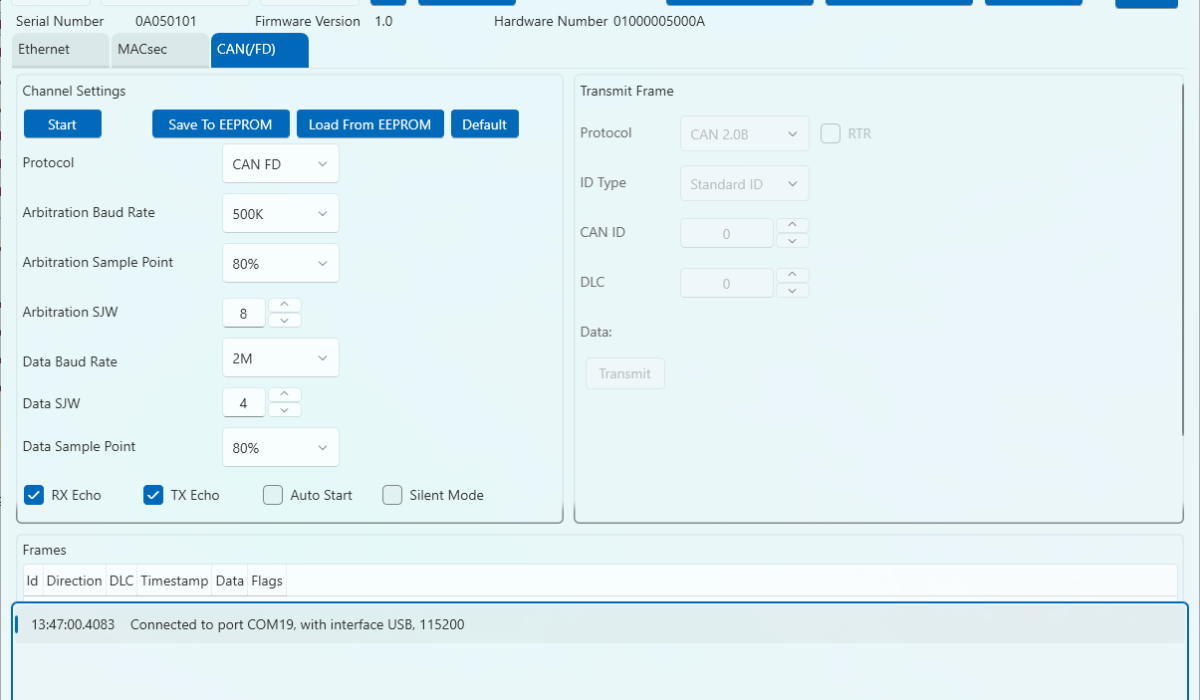1200x700 pixels.
Task: Increase the Data SJW value
Action: 285,395
